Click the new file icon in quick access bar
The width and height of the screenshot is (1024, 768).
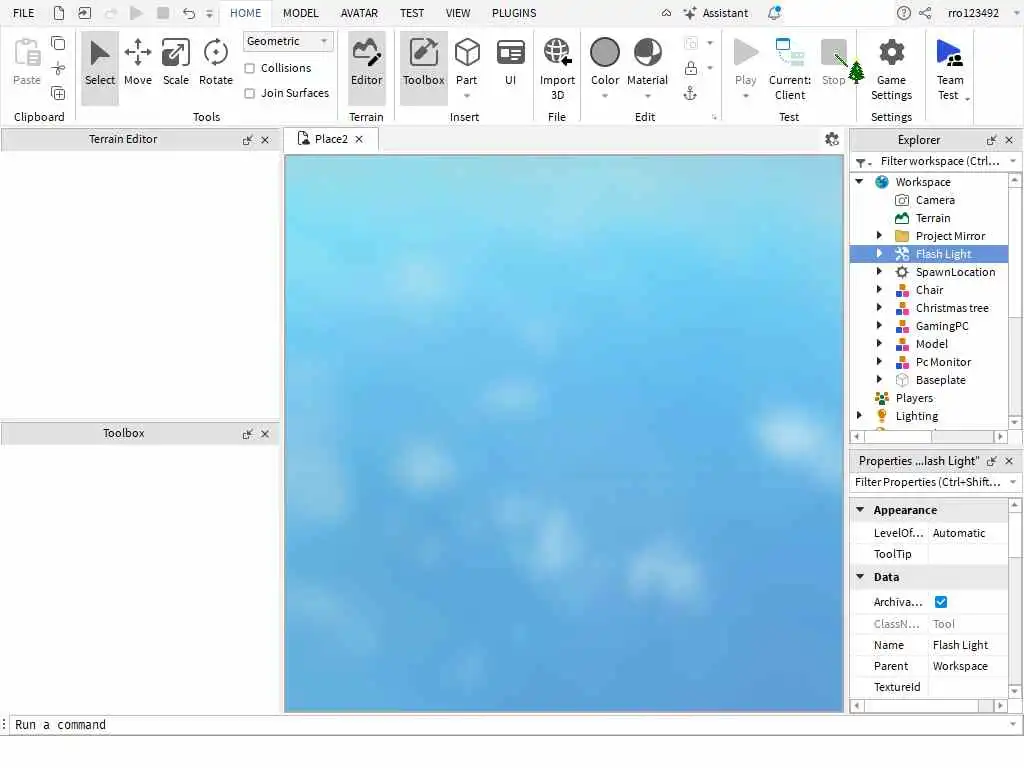pos(59,13)
